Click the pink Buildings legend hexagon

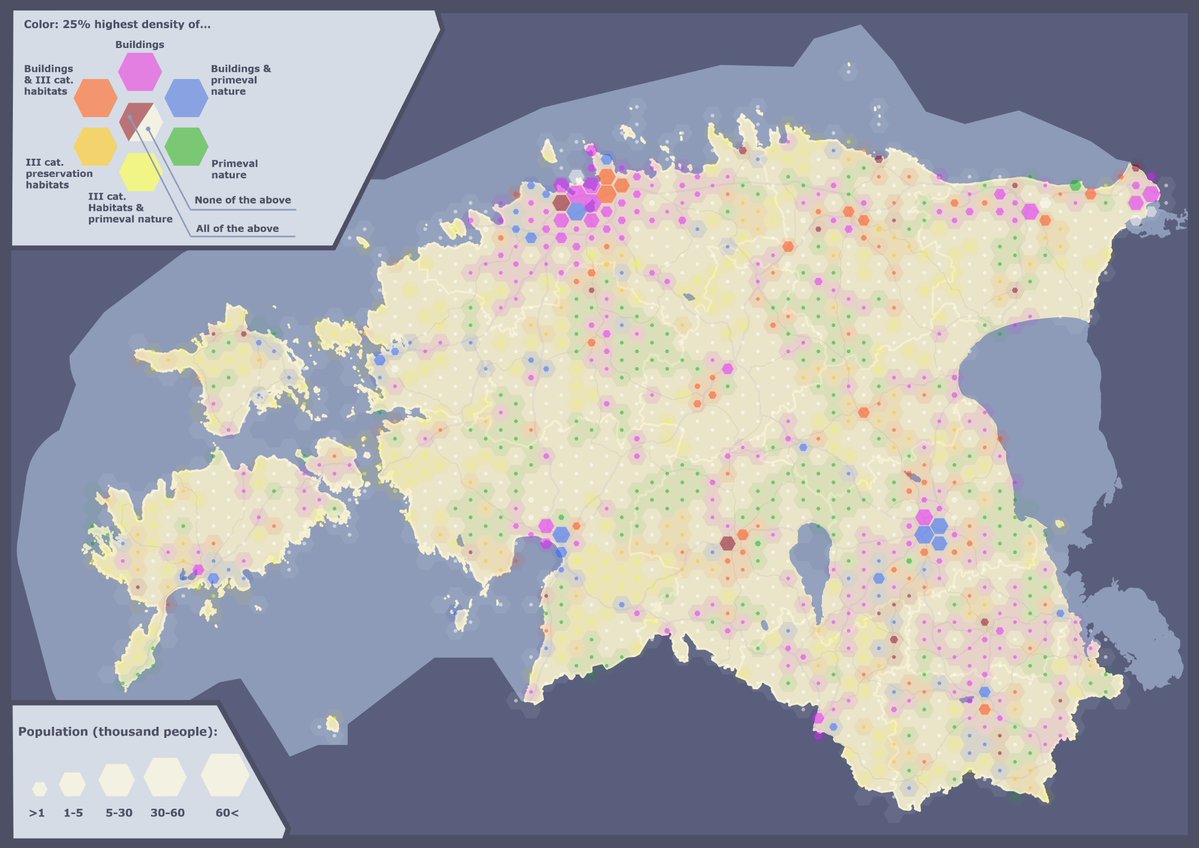tap(140, 71)
